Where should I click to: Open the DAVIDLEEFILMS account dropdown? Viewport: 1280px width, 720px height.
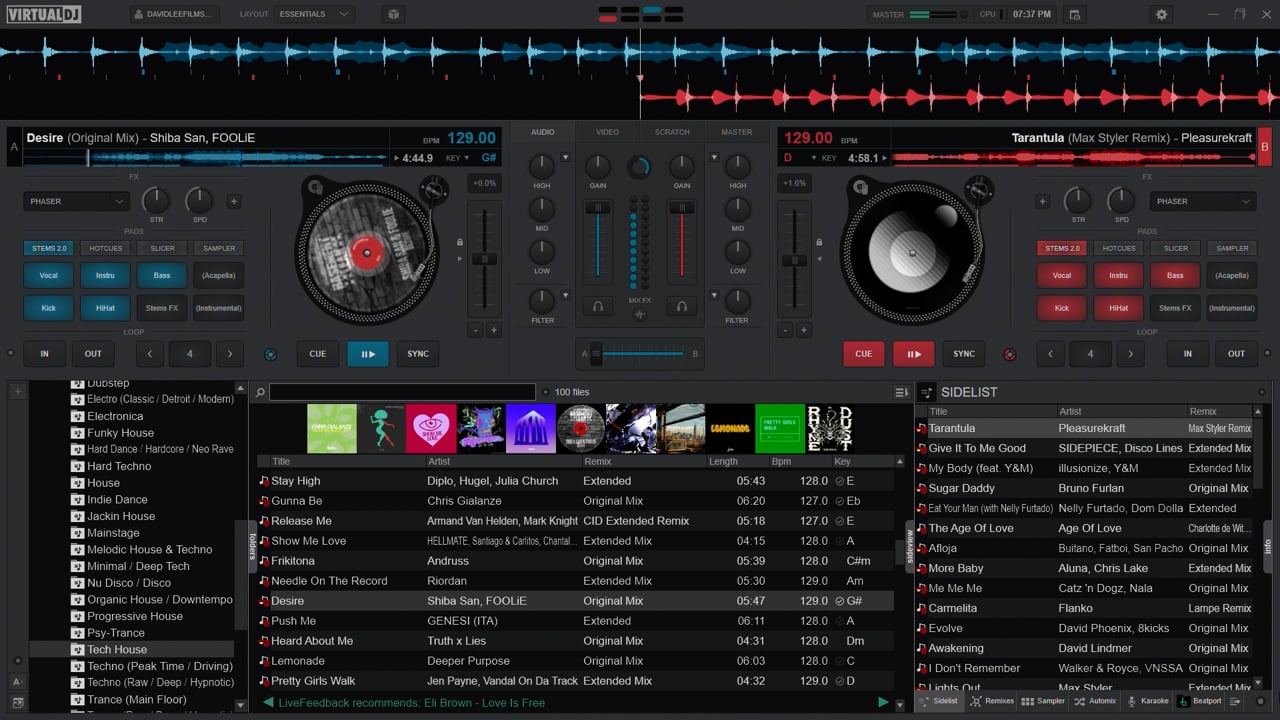pos(175,15)
